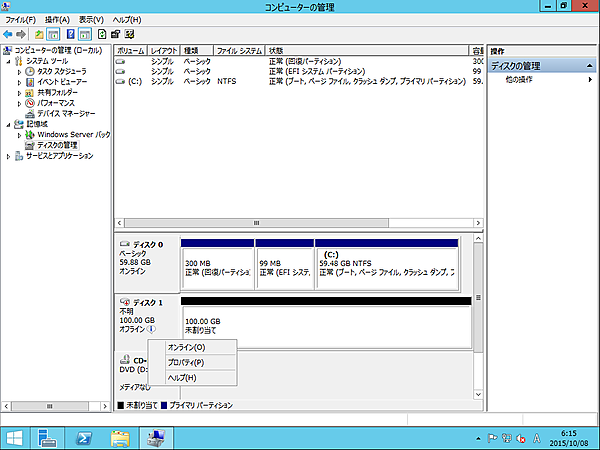This screenshot has height=450, width=600.
Task: Expand the タスク スケジューラ tree node
Action: [19, 72]
